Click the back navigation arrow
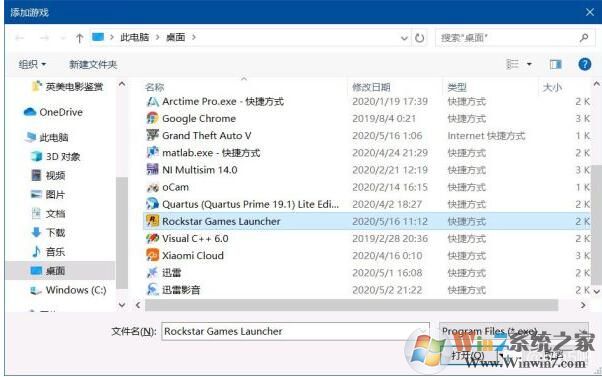Screen dimensions: 602x377 point(20,38)
